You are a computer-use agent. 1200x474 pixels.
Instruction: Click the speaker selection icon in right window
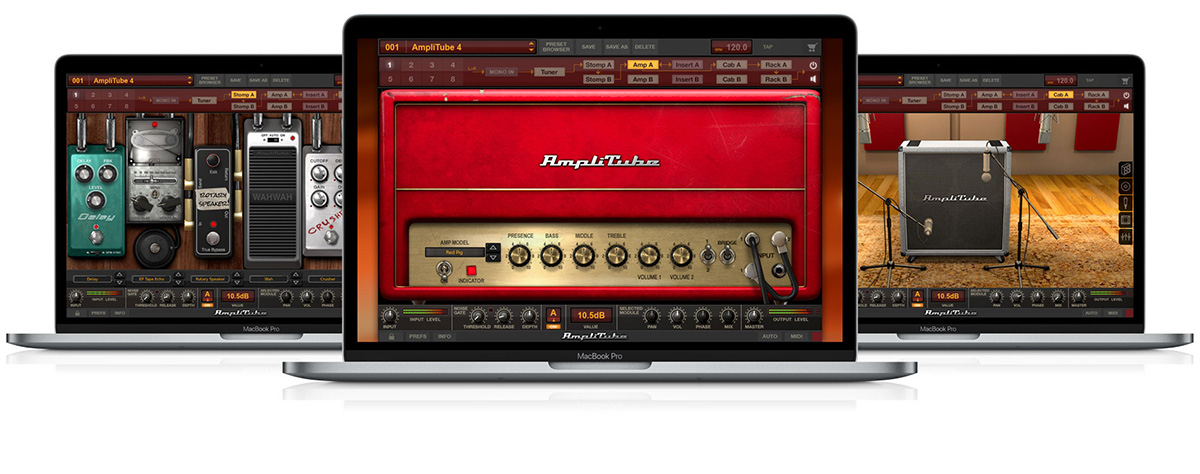click(1125, 186)
